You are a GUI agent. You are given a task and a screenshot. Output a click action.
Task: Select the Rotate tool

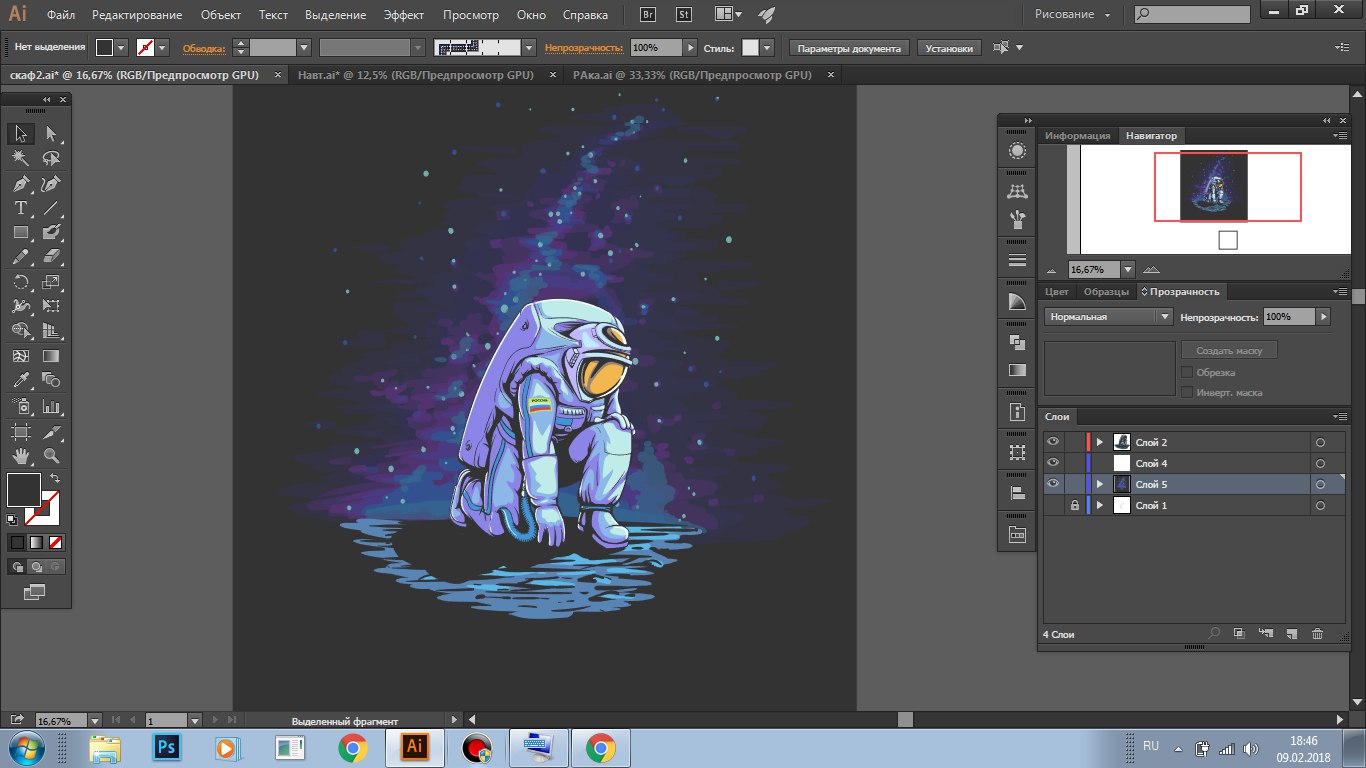click(20, 282)
